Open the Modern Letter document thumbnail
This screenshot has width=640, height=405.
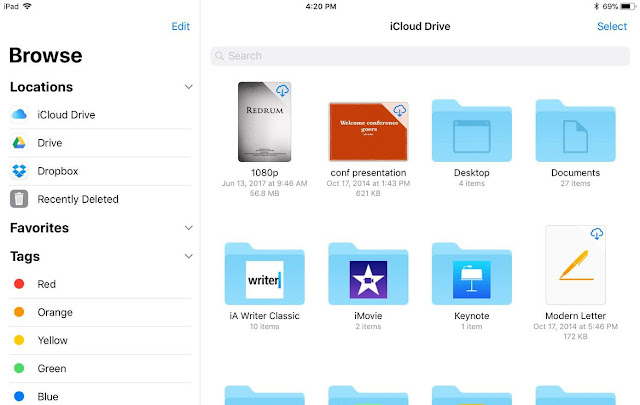pyautogui.click(x=575, y=265)
